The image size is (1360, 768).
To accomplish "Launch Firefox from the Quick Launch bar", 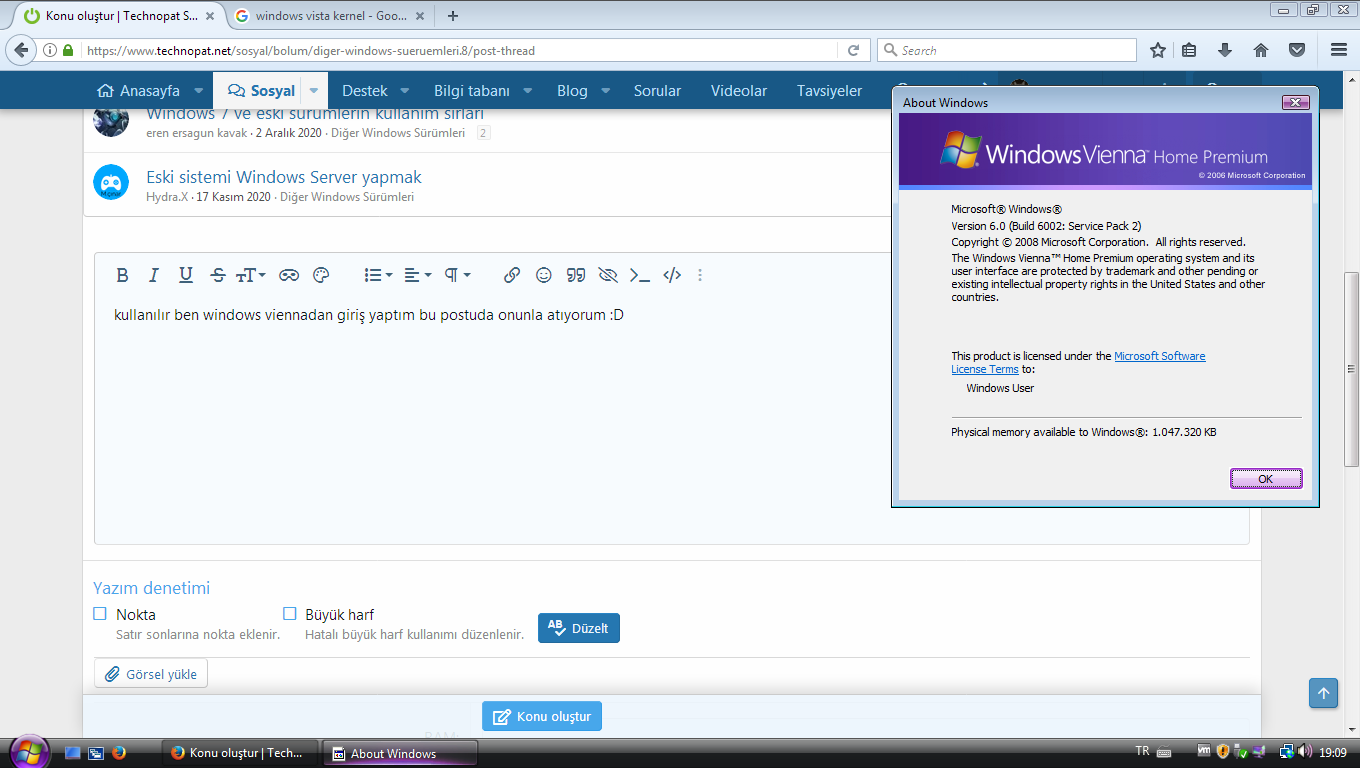I will pyautogui.click(x=119, y=753).
